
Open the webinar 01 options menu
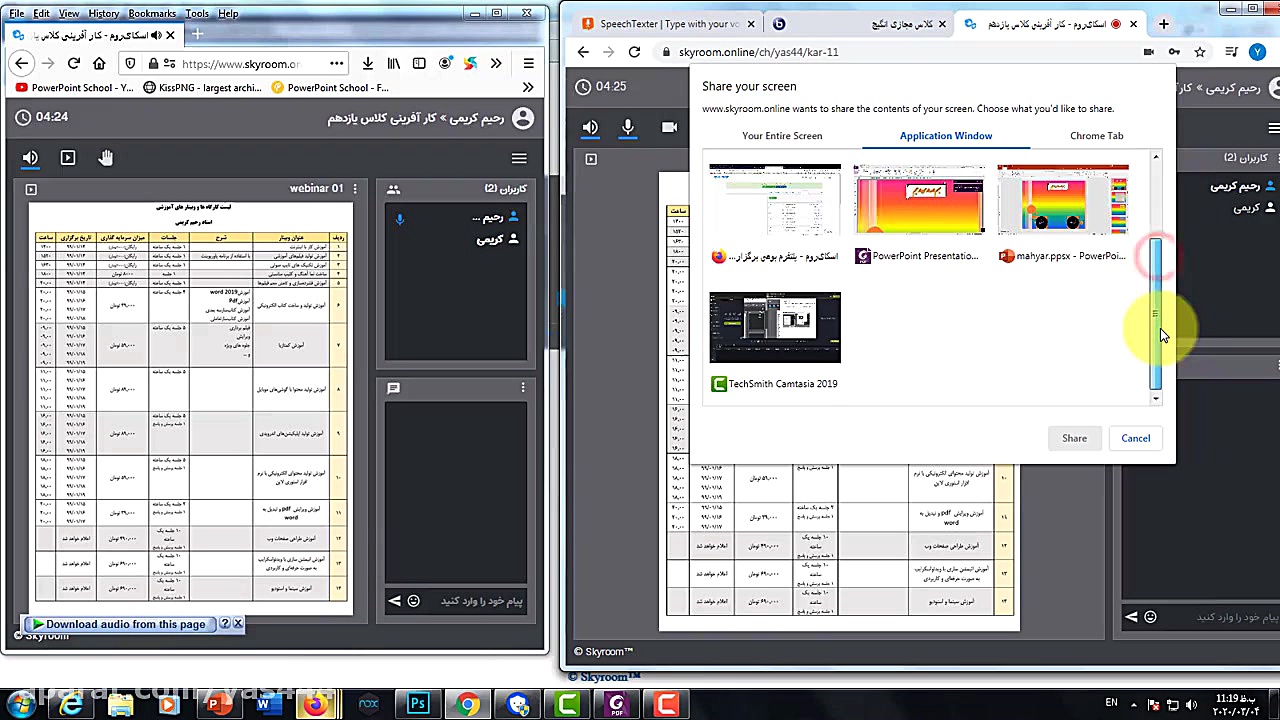355,188
